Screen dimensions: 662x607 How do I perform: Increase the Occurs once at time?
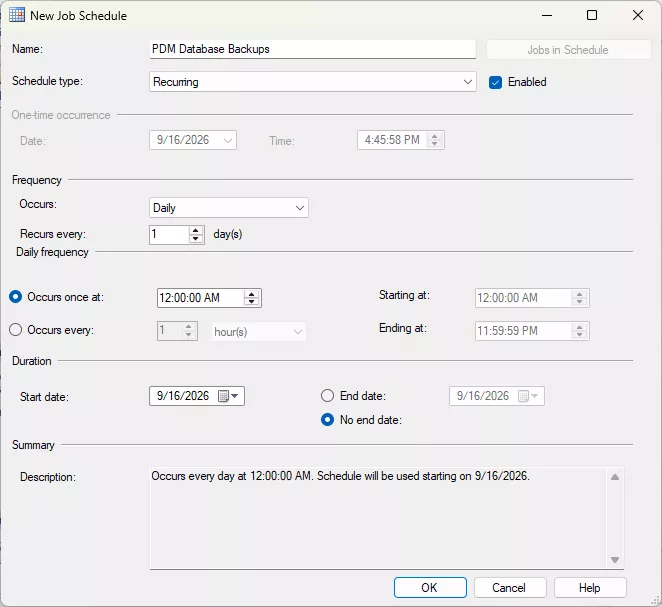point(251,295)
